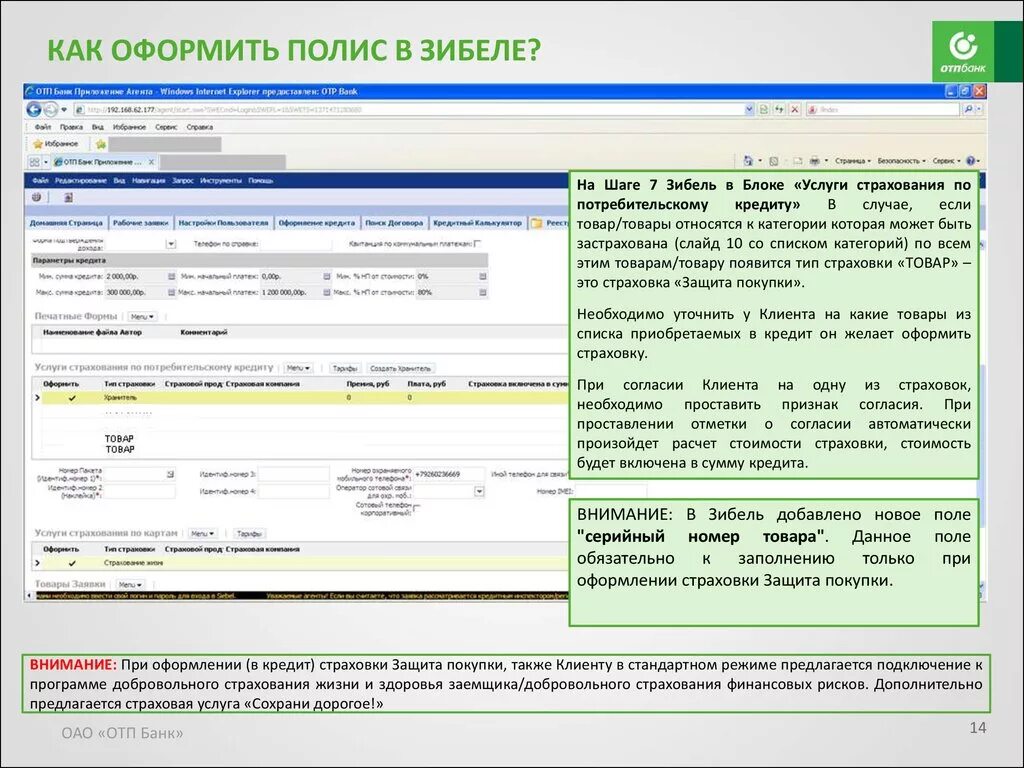The image size is (1024, 768).
Task: Open Безопасность dropdown in command bar
Action: pyautogui.click(x=901, y=161)
